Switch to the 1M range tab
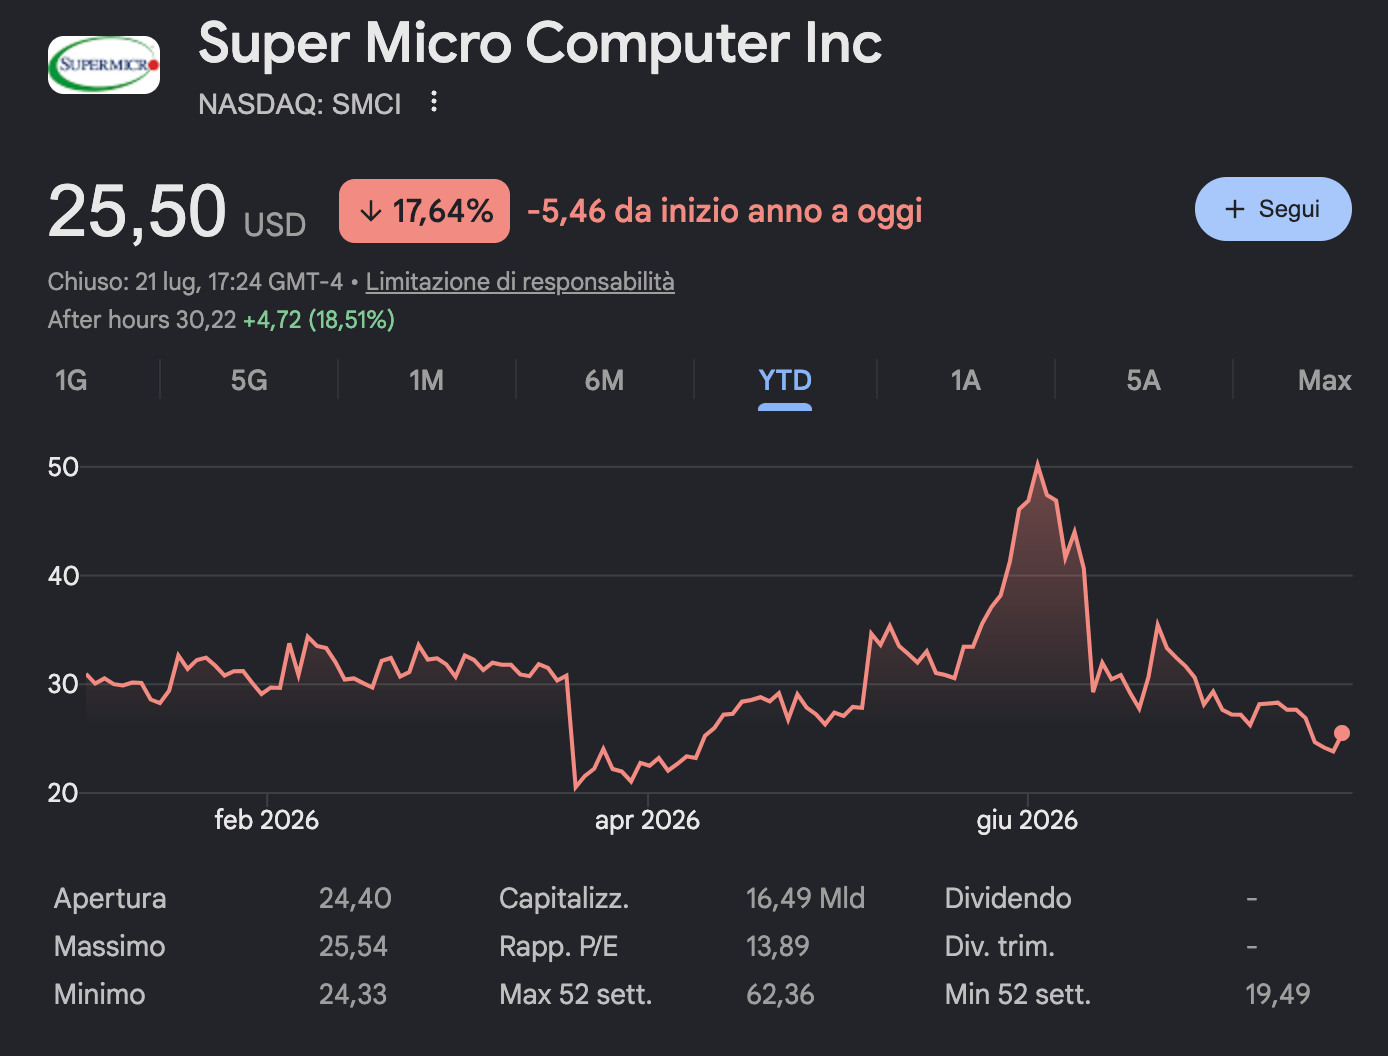The image size is (1388, 1056). point(427,381)
